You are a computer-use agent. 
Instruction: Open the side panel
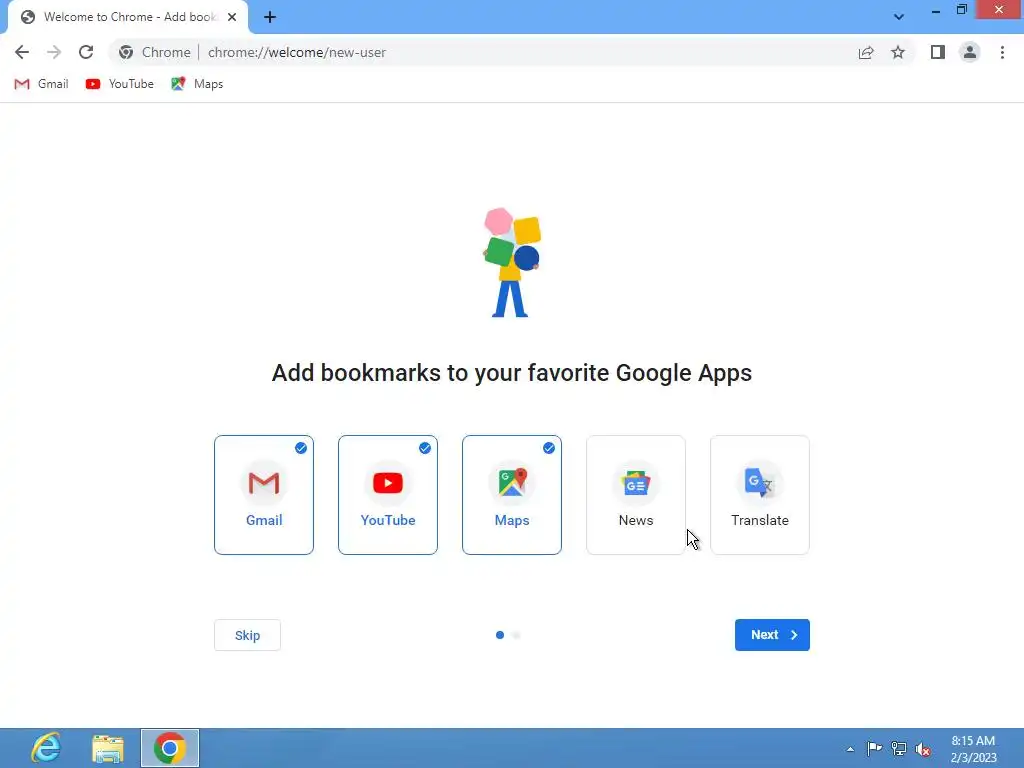(938, 52)
